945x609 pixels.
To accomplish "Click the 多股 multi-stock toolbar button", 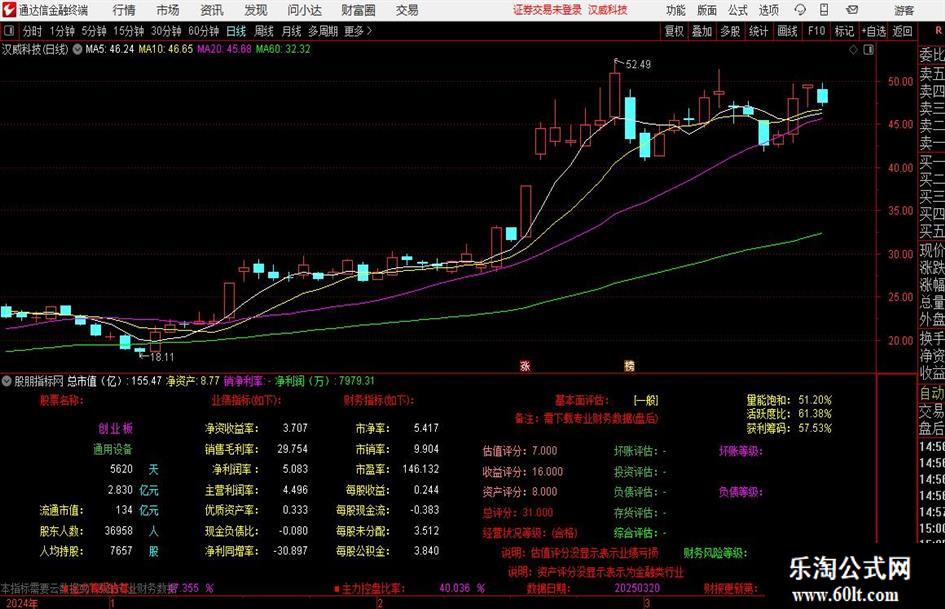I will coord(730,31).
